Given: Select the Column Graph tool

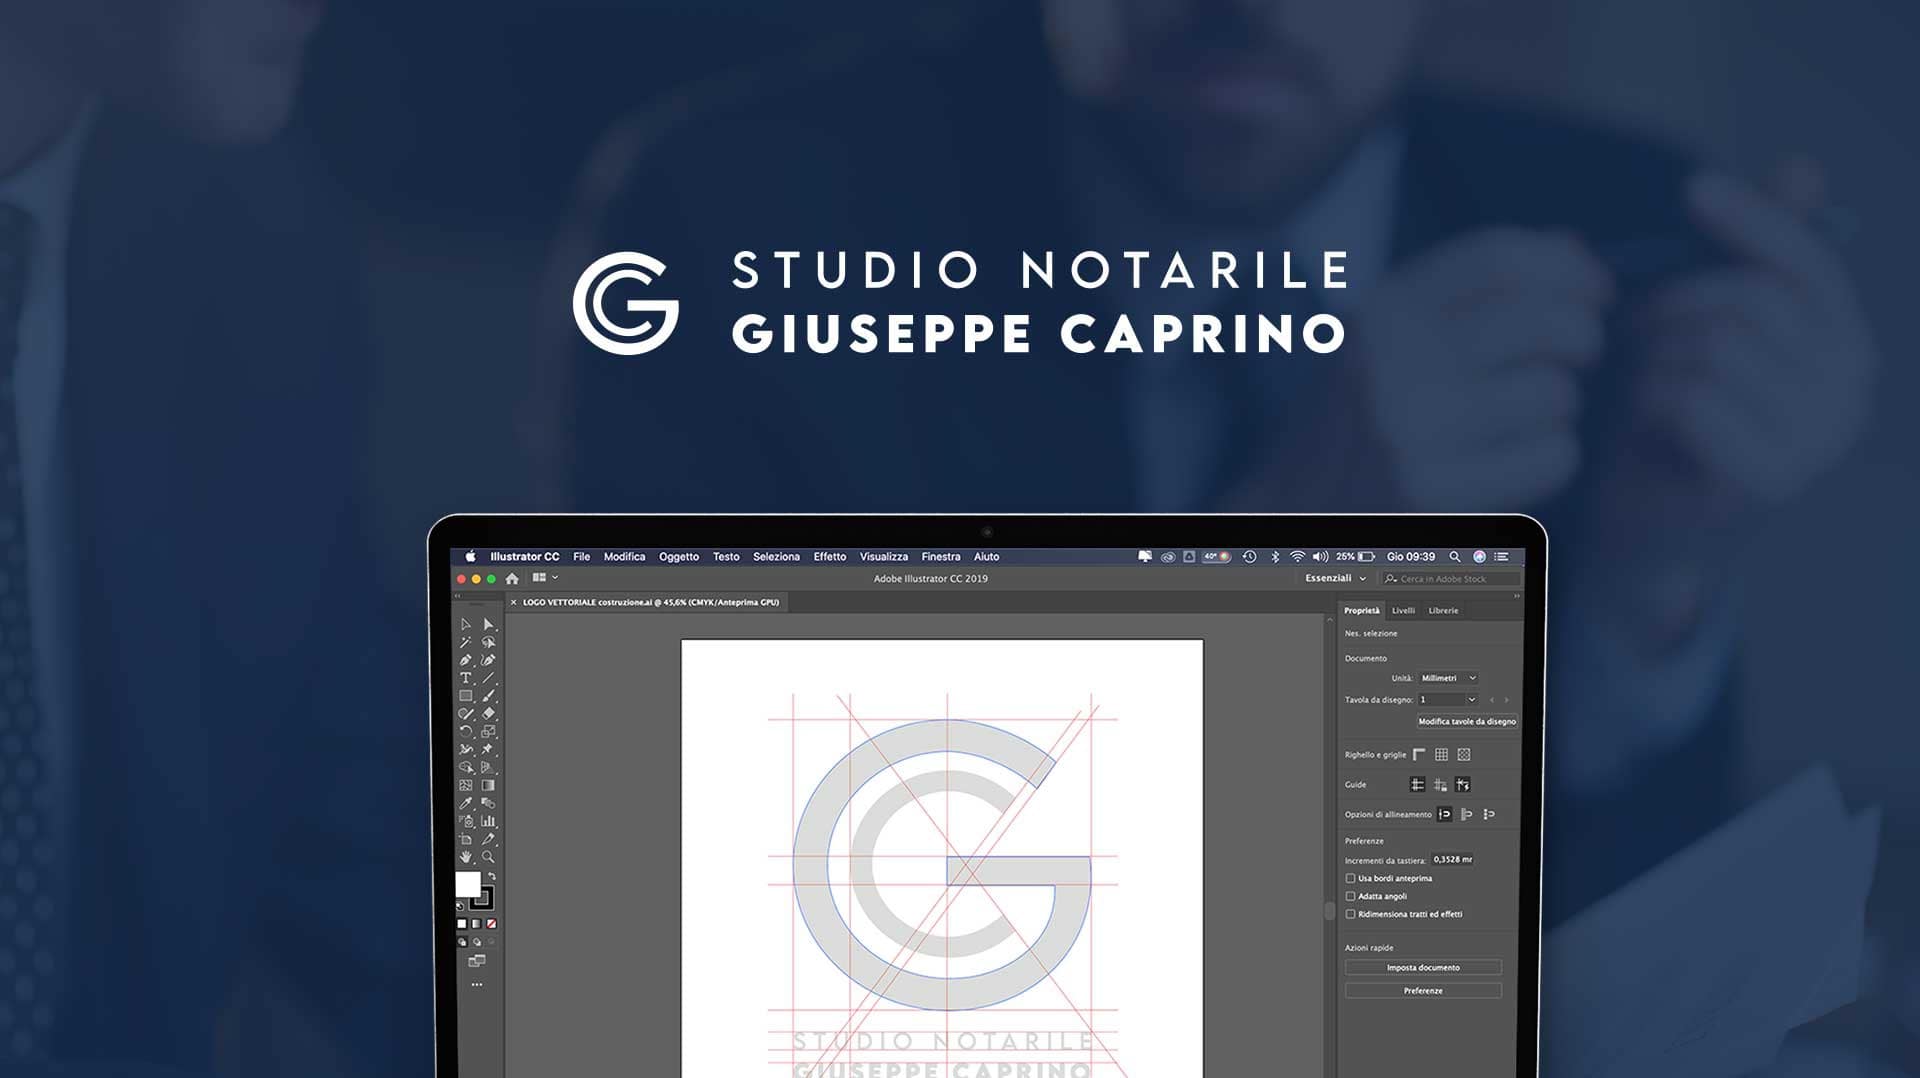Looking at the screenshot, I should tap(488, 821).
